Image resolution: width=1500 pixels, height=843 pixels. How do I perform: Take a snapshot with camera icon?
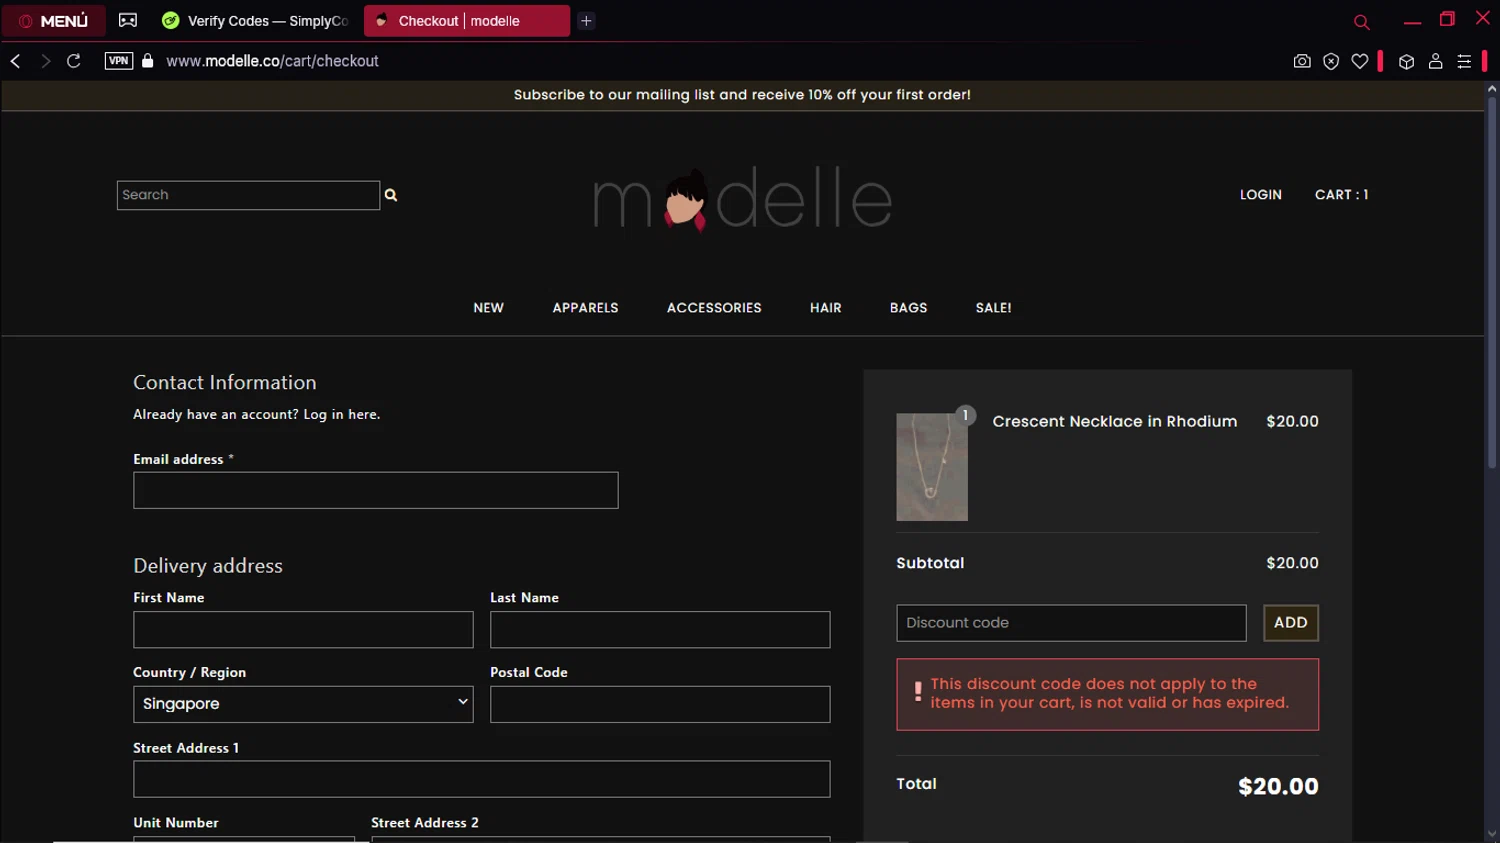(1302, 61)
